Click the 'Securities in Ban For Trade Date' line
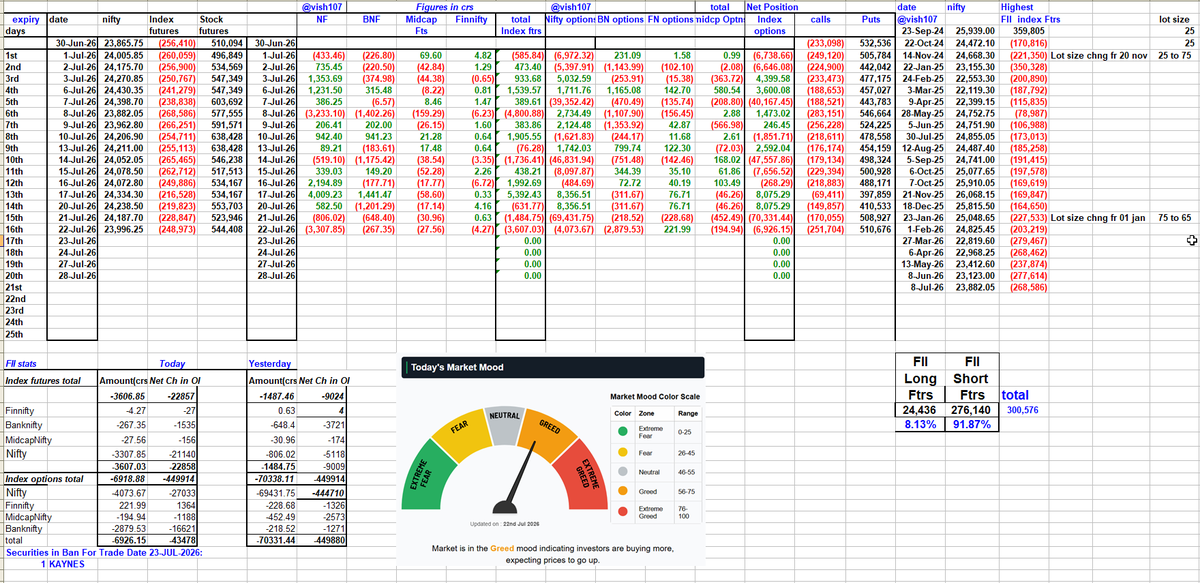1200x583 pixels. tap(102, 552)
